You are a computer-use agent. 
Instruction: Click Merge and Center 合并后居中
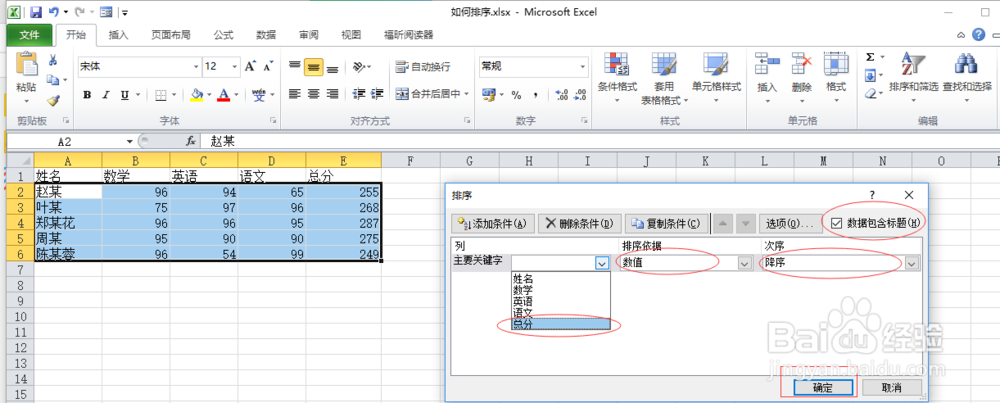pyautogui.click(x=432, y=94)
